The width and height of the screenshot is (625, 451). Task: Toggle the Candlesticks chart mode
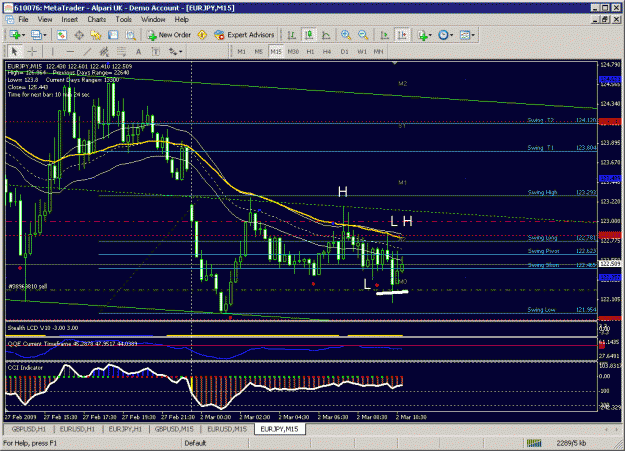click(x=309, y=35)
